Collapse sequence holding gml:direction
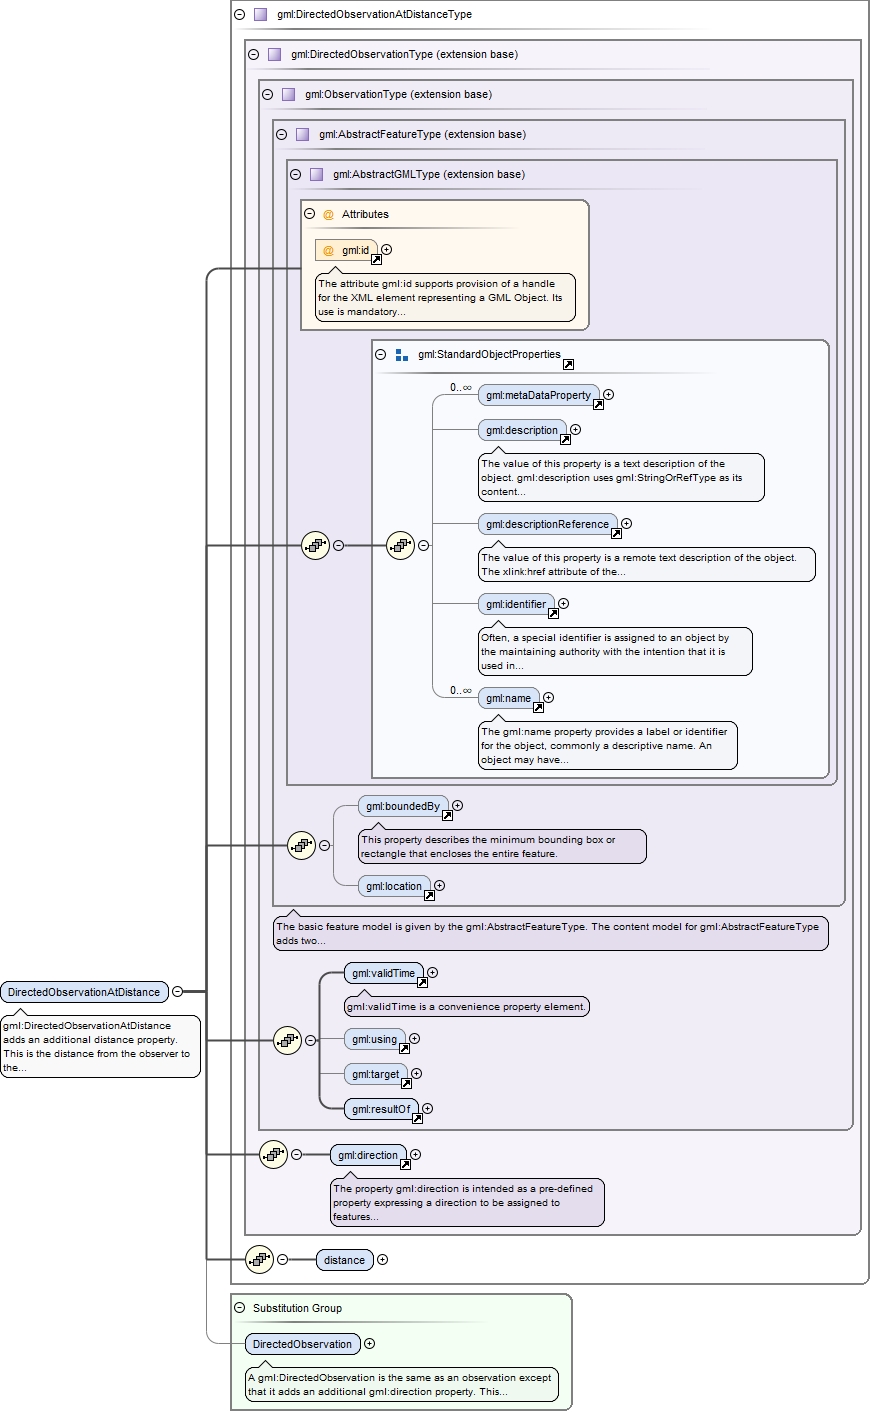The width and height of the screenshot is (871, 1412). pos(296,1154)
